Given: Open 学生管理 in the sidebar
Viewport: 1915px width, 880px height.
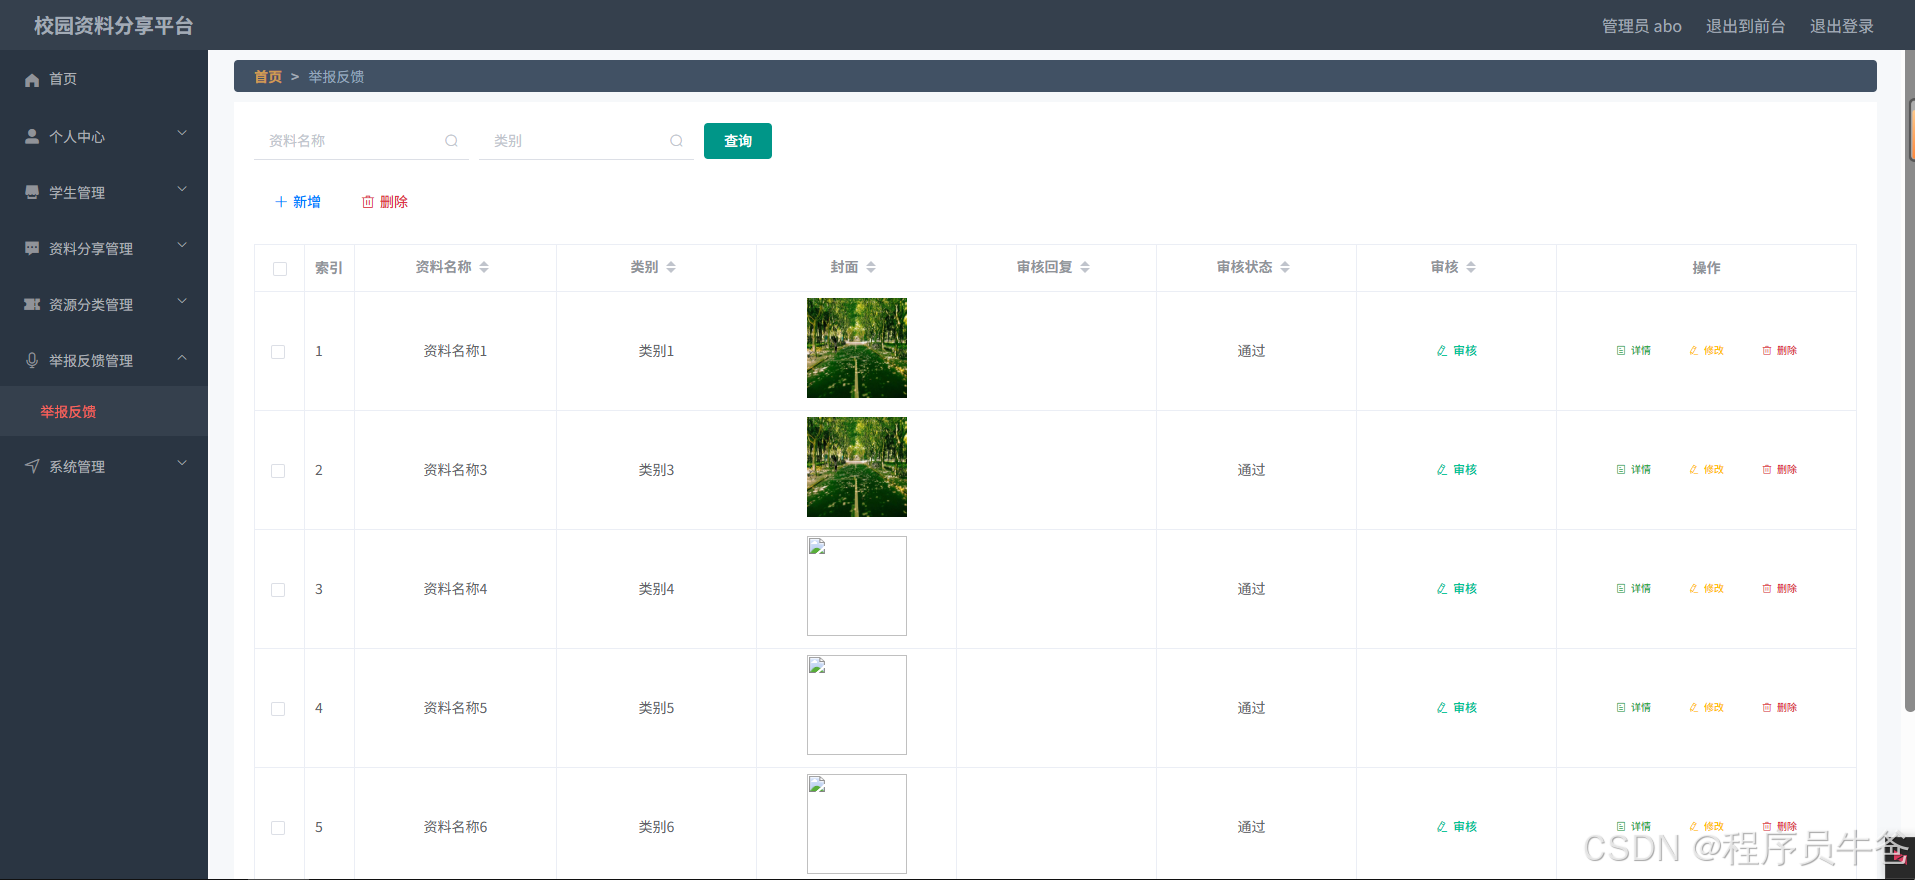Looking at the screenshot, I should pyautogui.click(x=104, y=192).
